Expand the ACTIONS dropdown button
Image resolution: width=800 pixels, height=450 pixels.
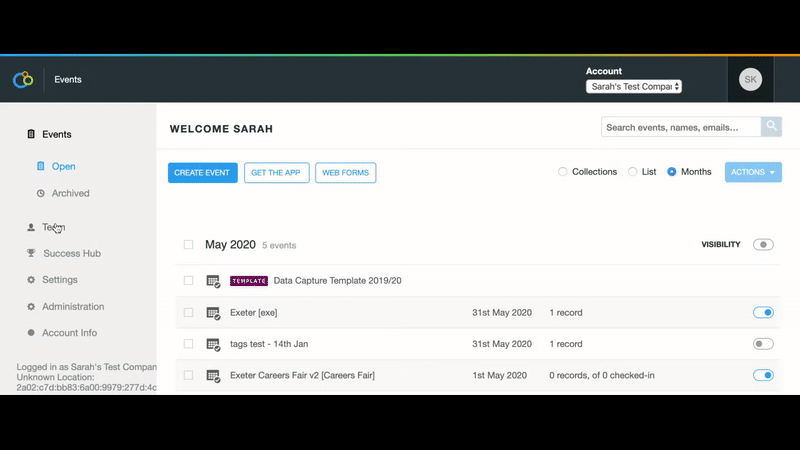[x=753, y=172]
